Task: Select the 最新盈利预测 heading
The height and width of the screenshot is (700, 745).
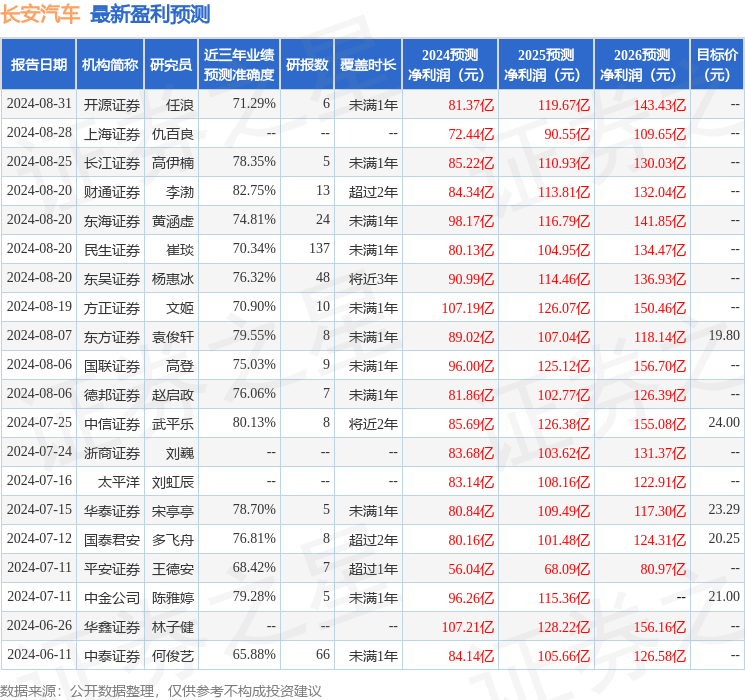Action: pyautogui.click(x=150, y=14)
